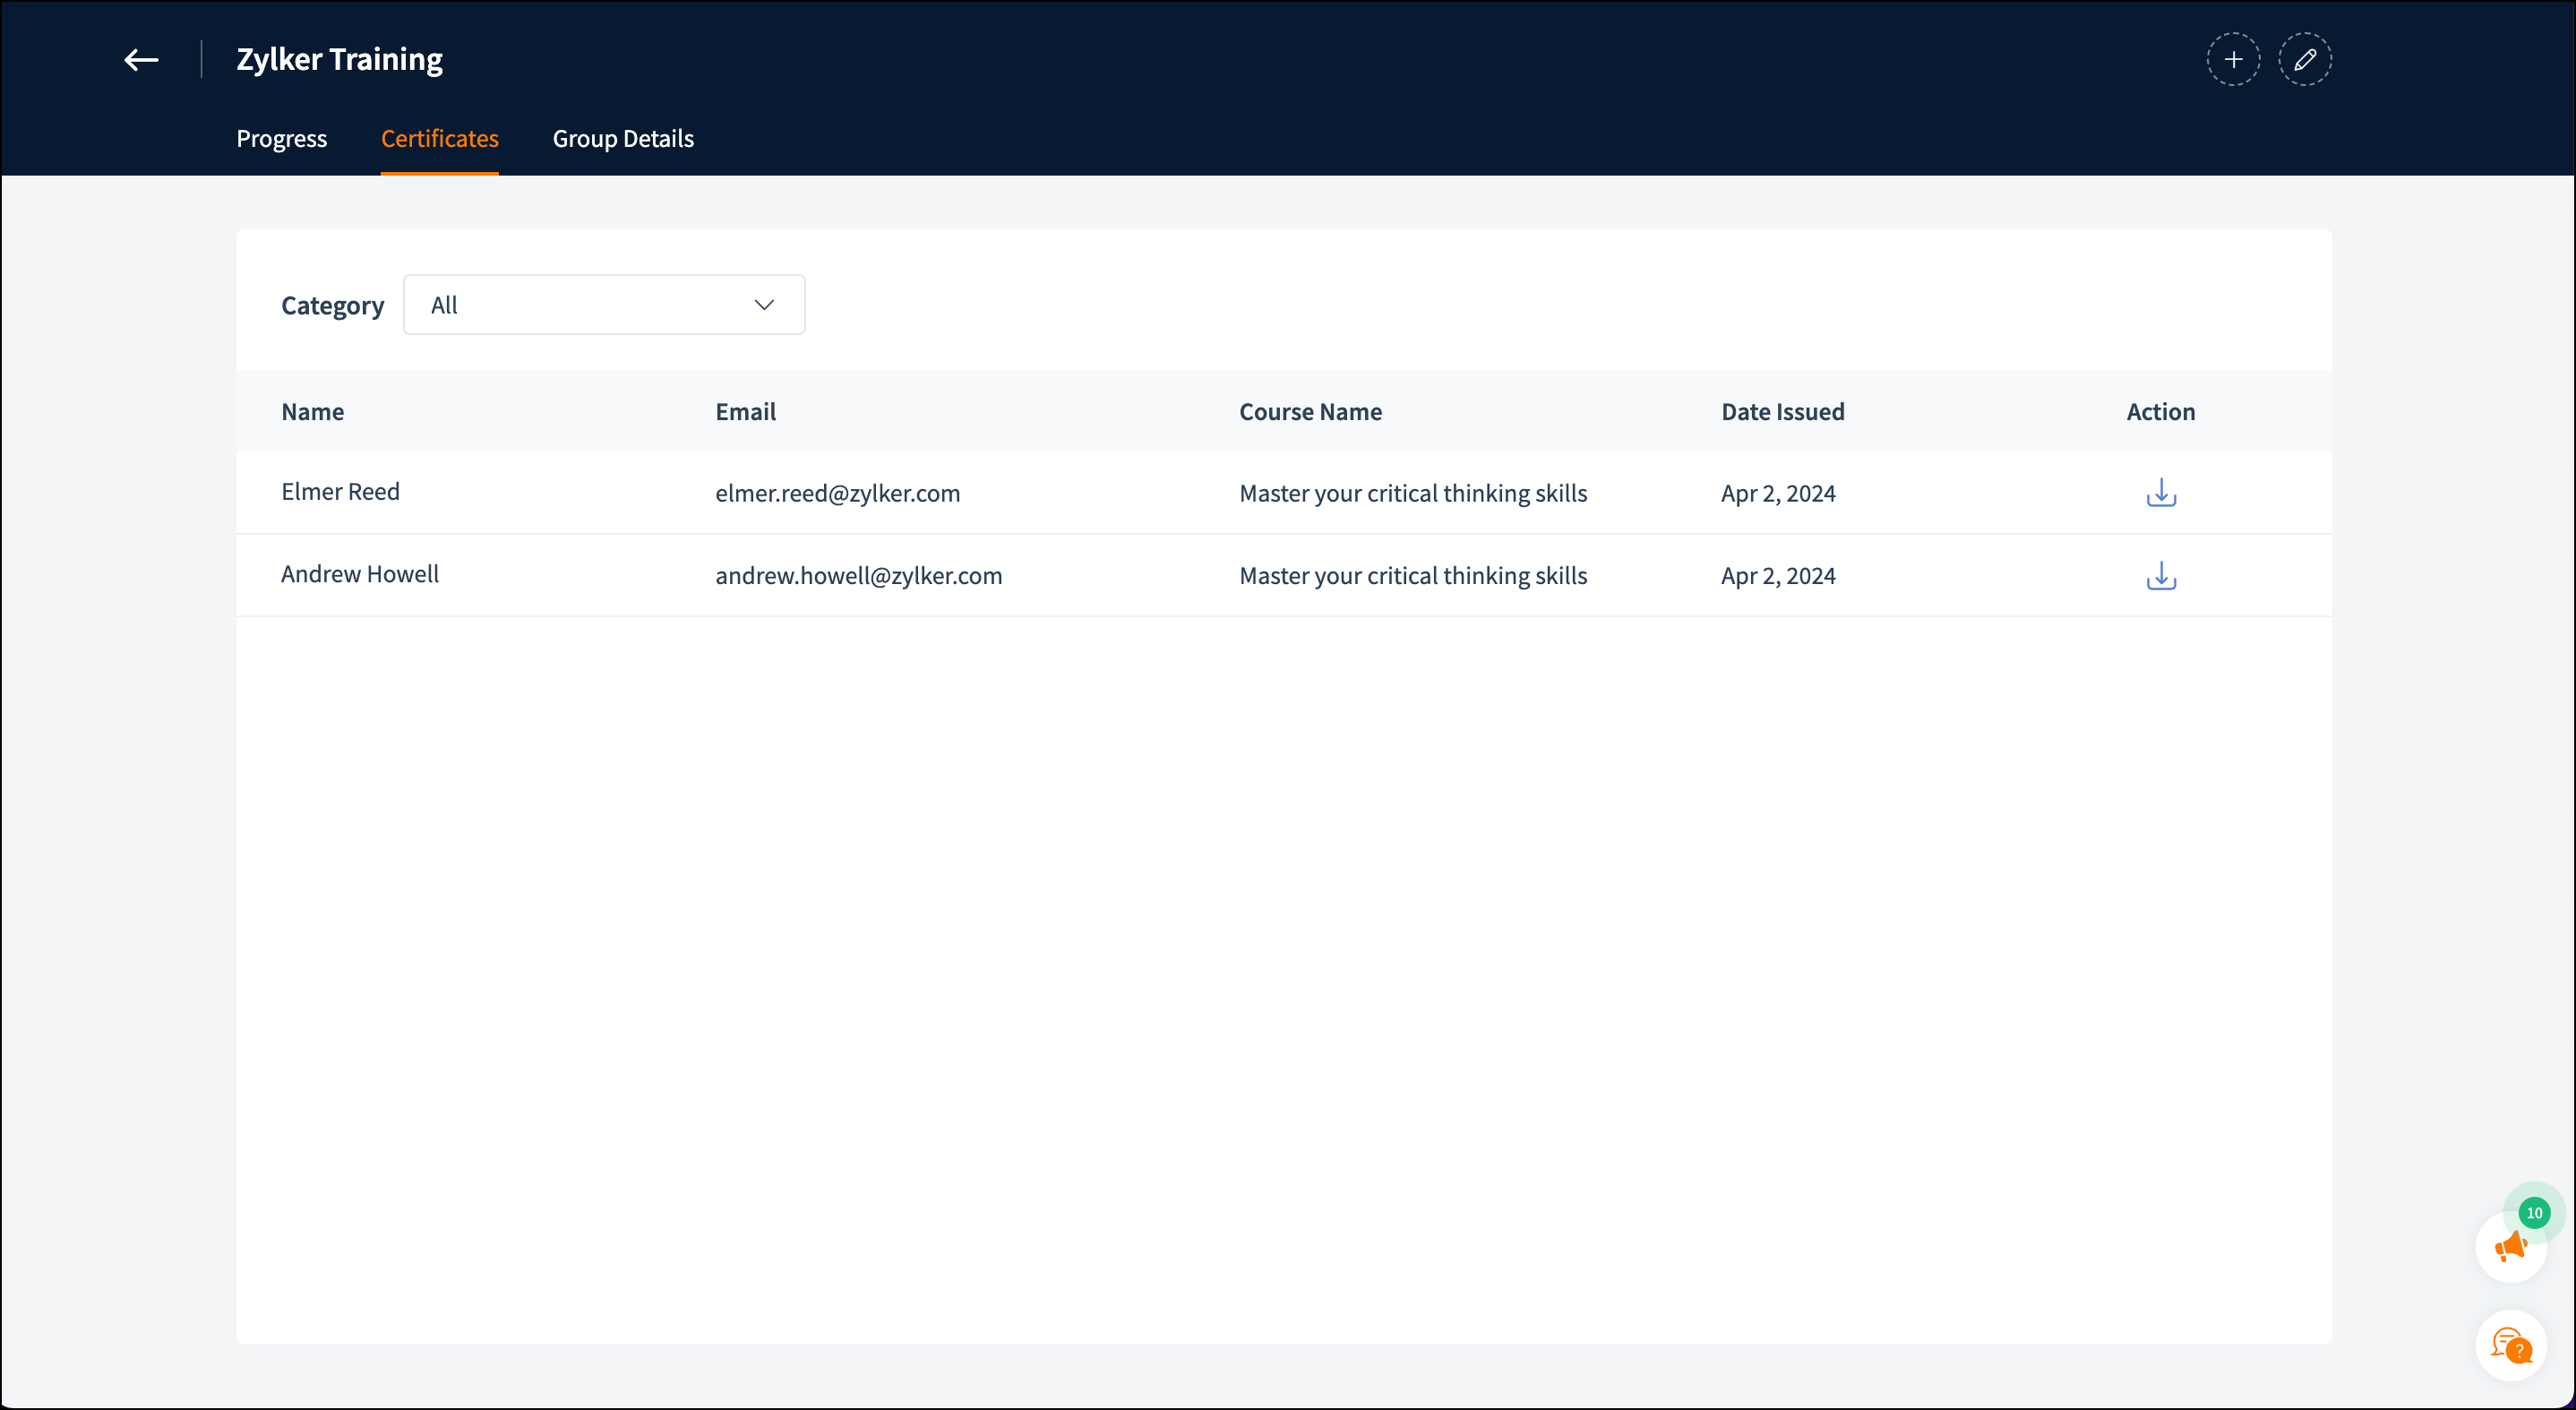Click the elmer.reed@zylker.com email
Screen dimensions: 2576x1410
click(837, 493)
